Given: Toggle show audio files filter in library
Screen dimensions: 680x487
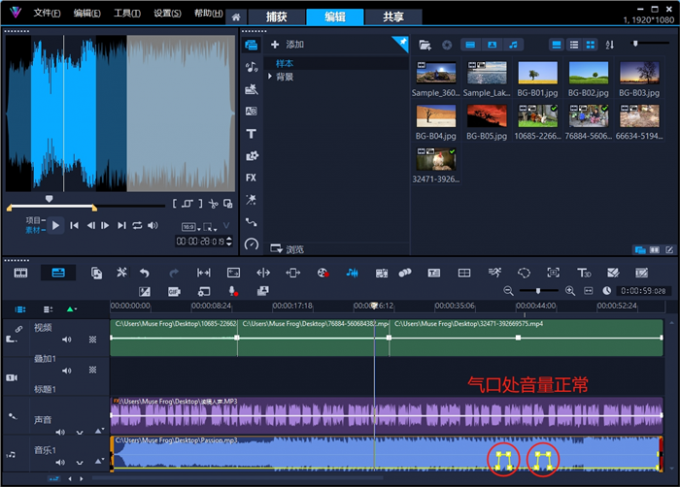Looking at the screenshot, I should (513, 45).
